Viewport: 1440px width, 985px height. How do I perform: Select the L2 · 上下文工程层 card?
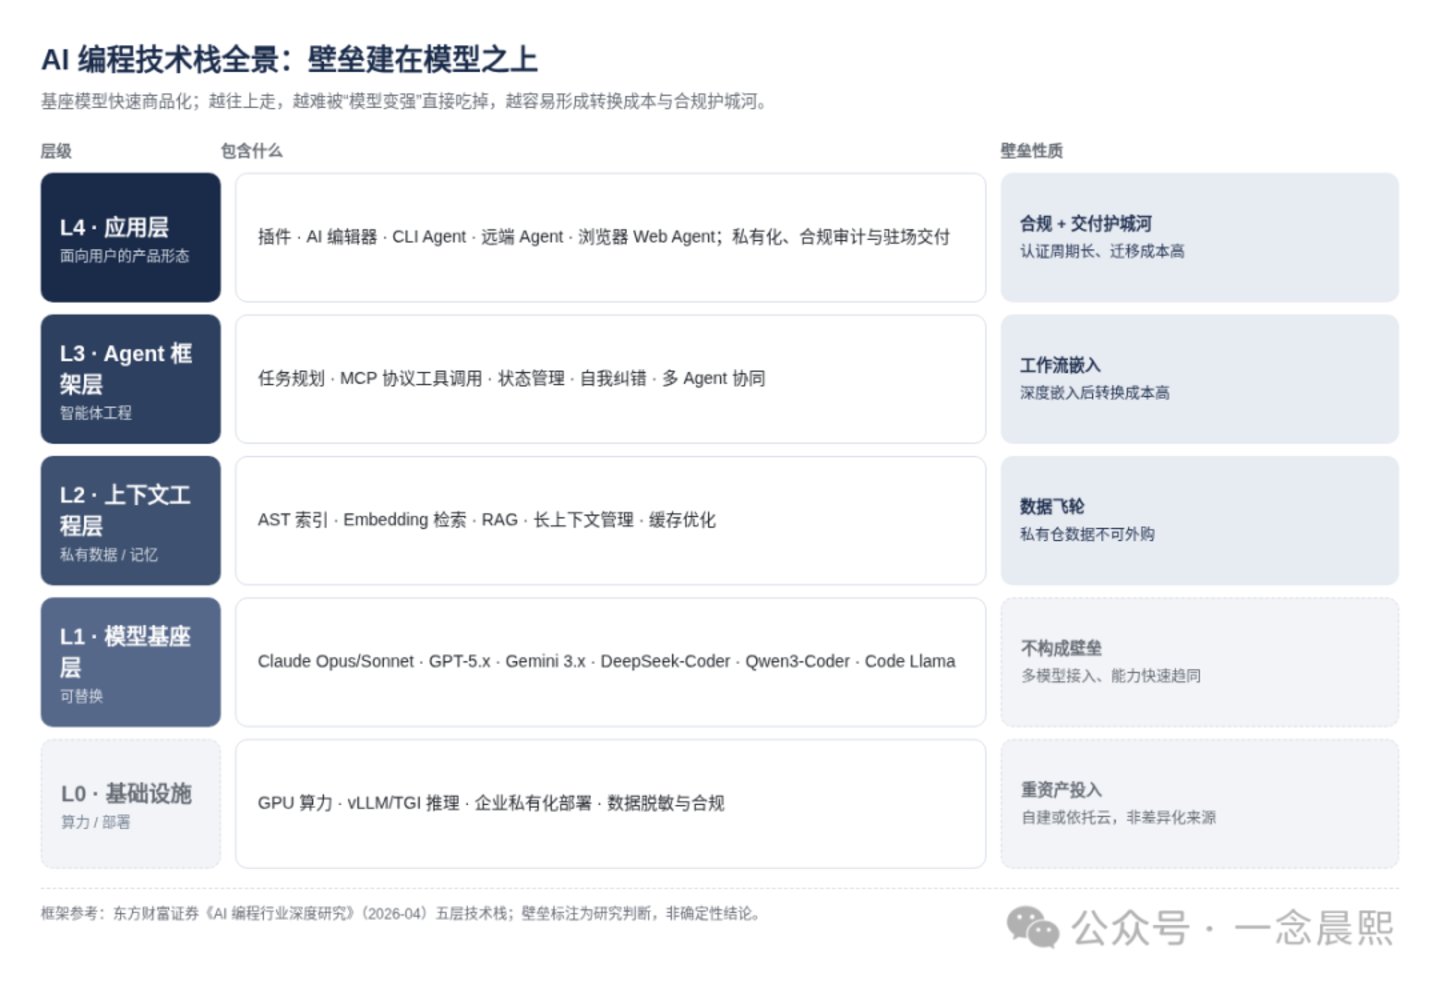[130, 520]
